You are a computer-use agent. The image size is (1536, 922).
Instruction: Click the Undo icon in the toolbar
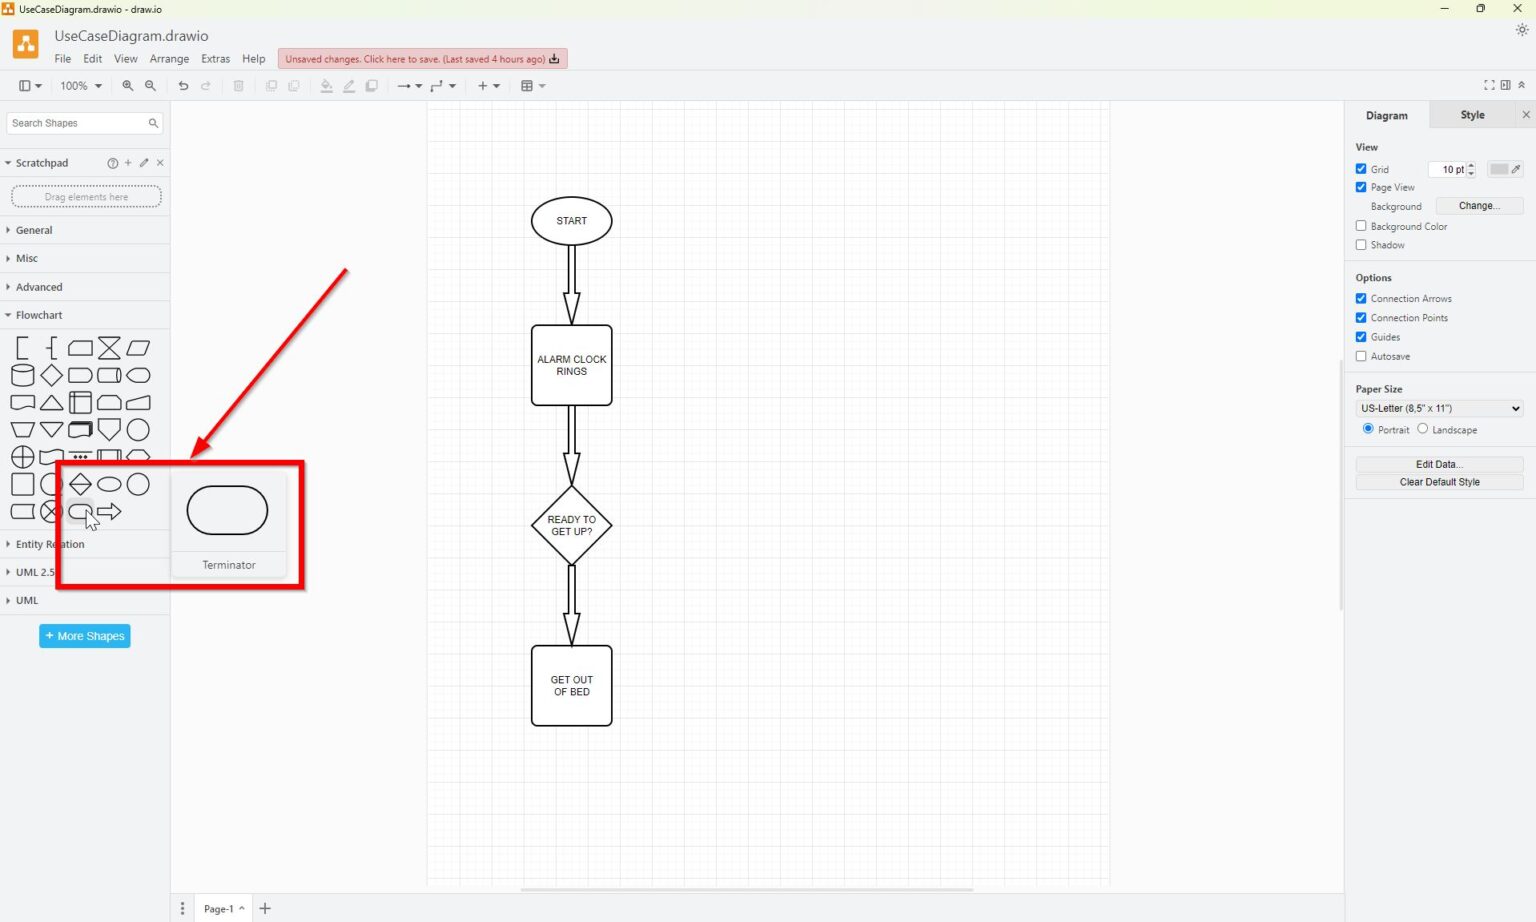183,86
